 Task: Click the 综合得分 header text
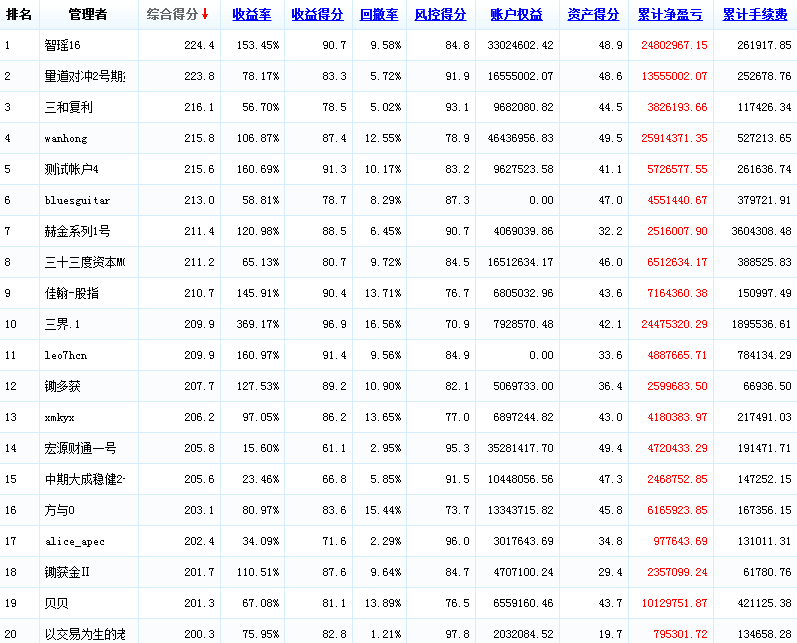tap(172, 15)
